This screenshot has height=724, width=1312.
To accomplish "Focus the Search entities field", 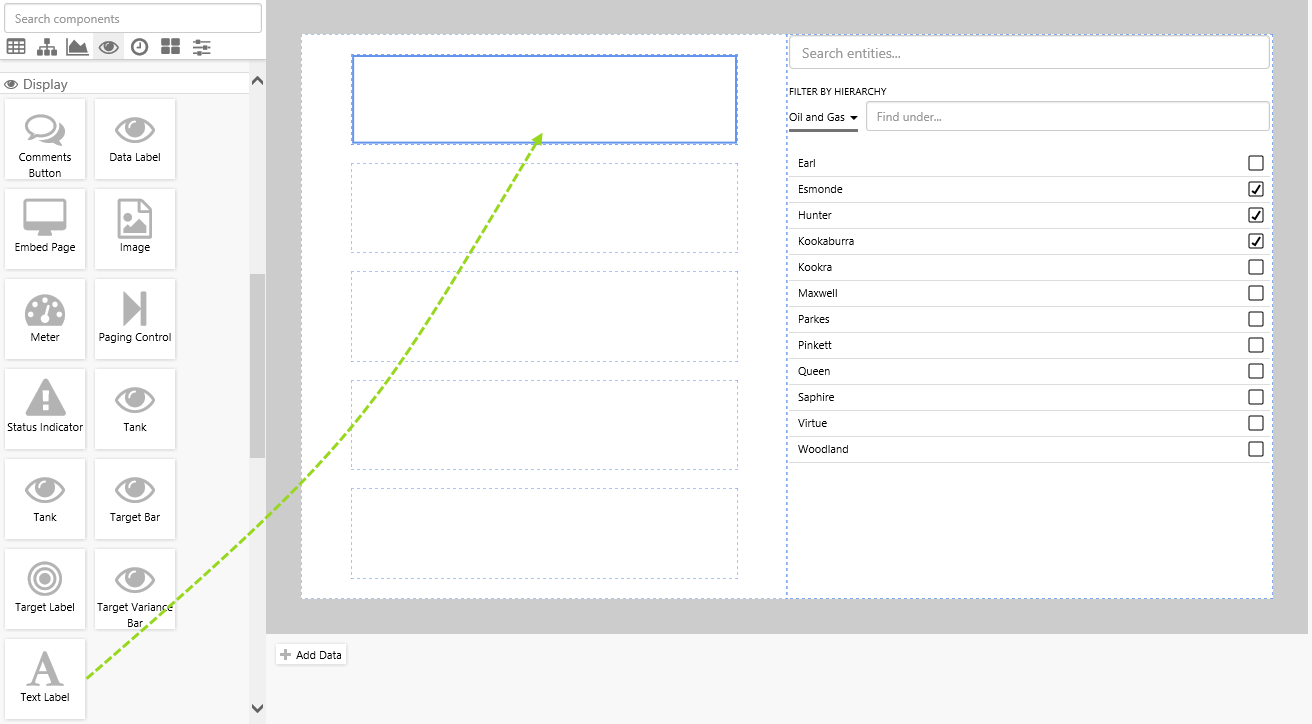I will (1029, 53).
